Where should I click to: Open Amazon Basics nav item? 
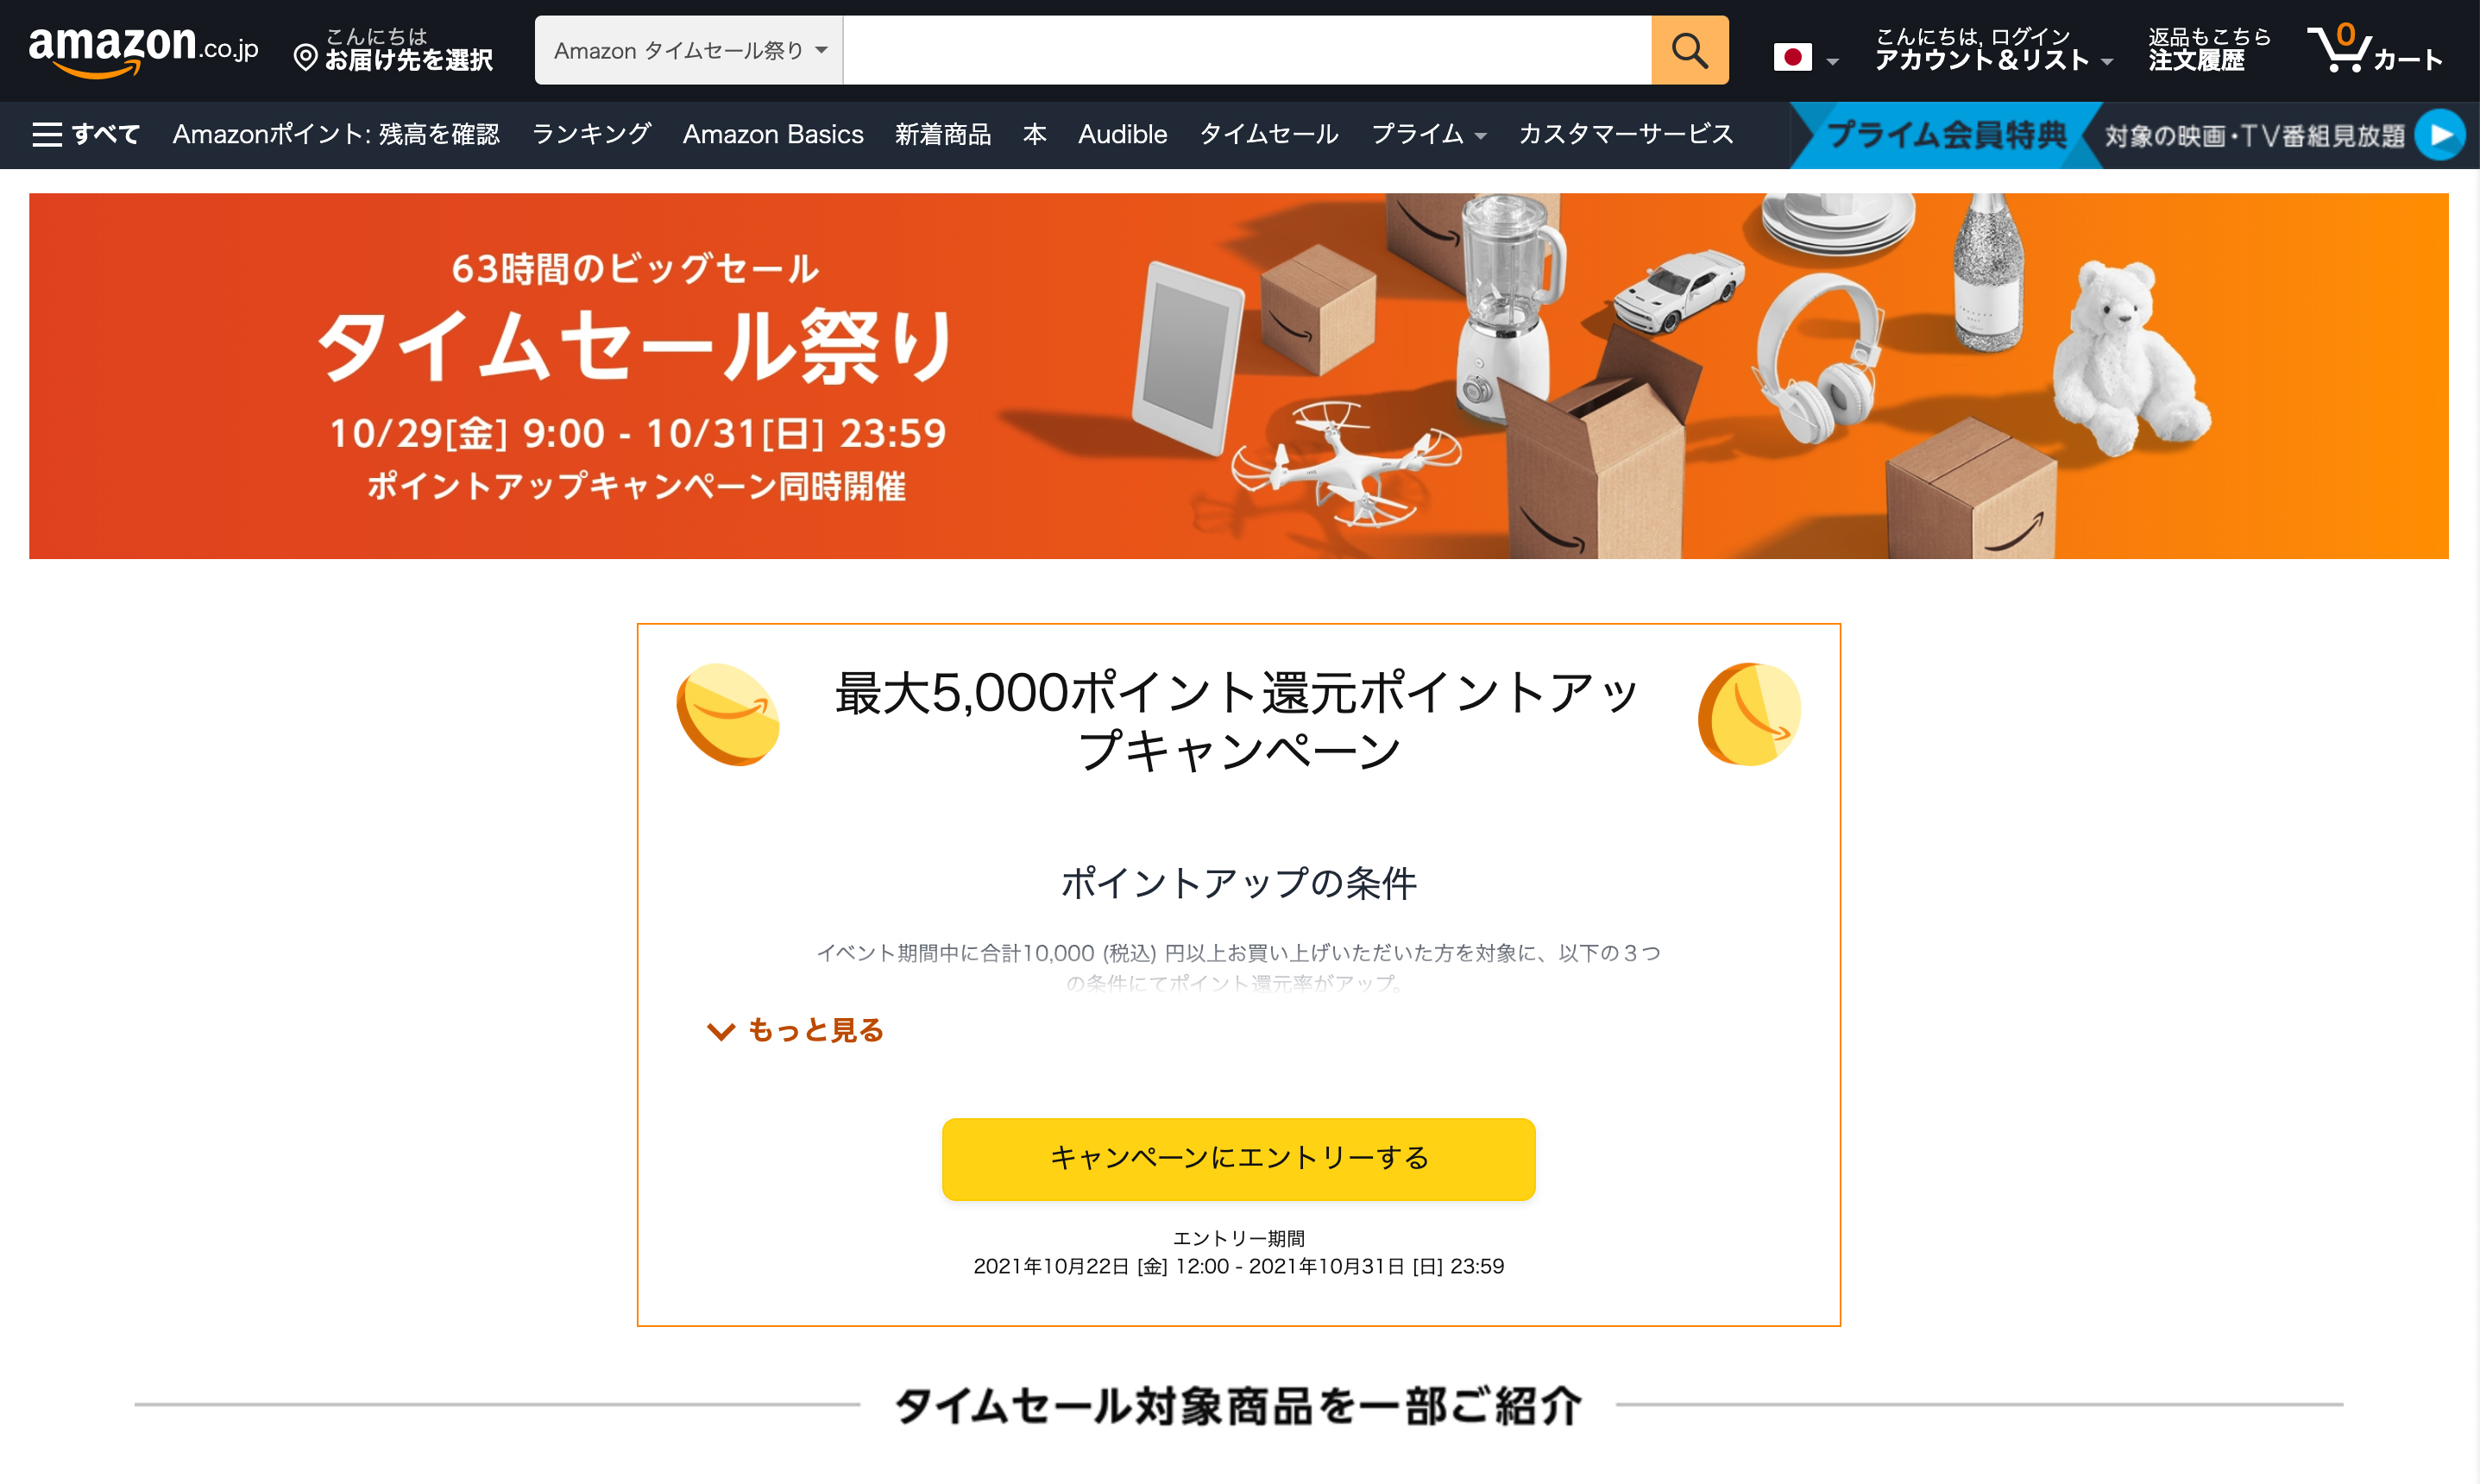click(773, 134)
